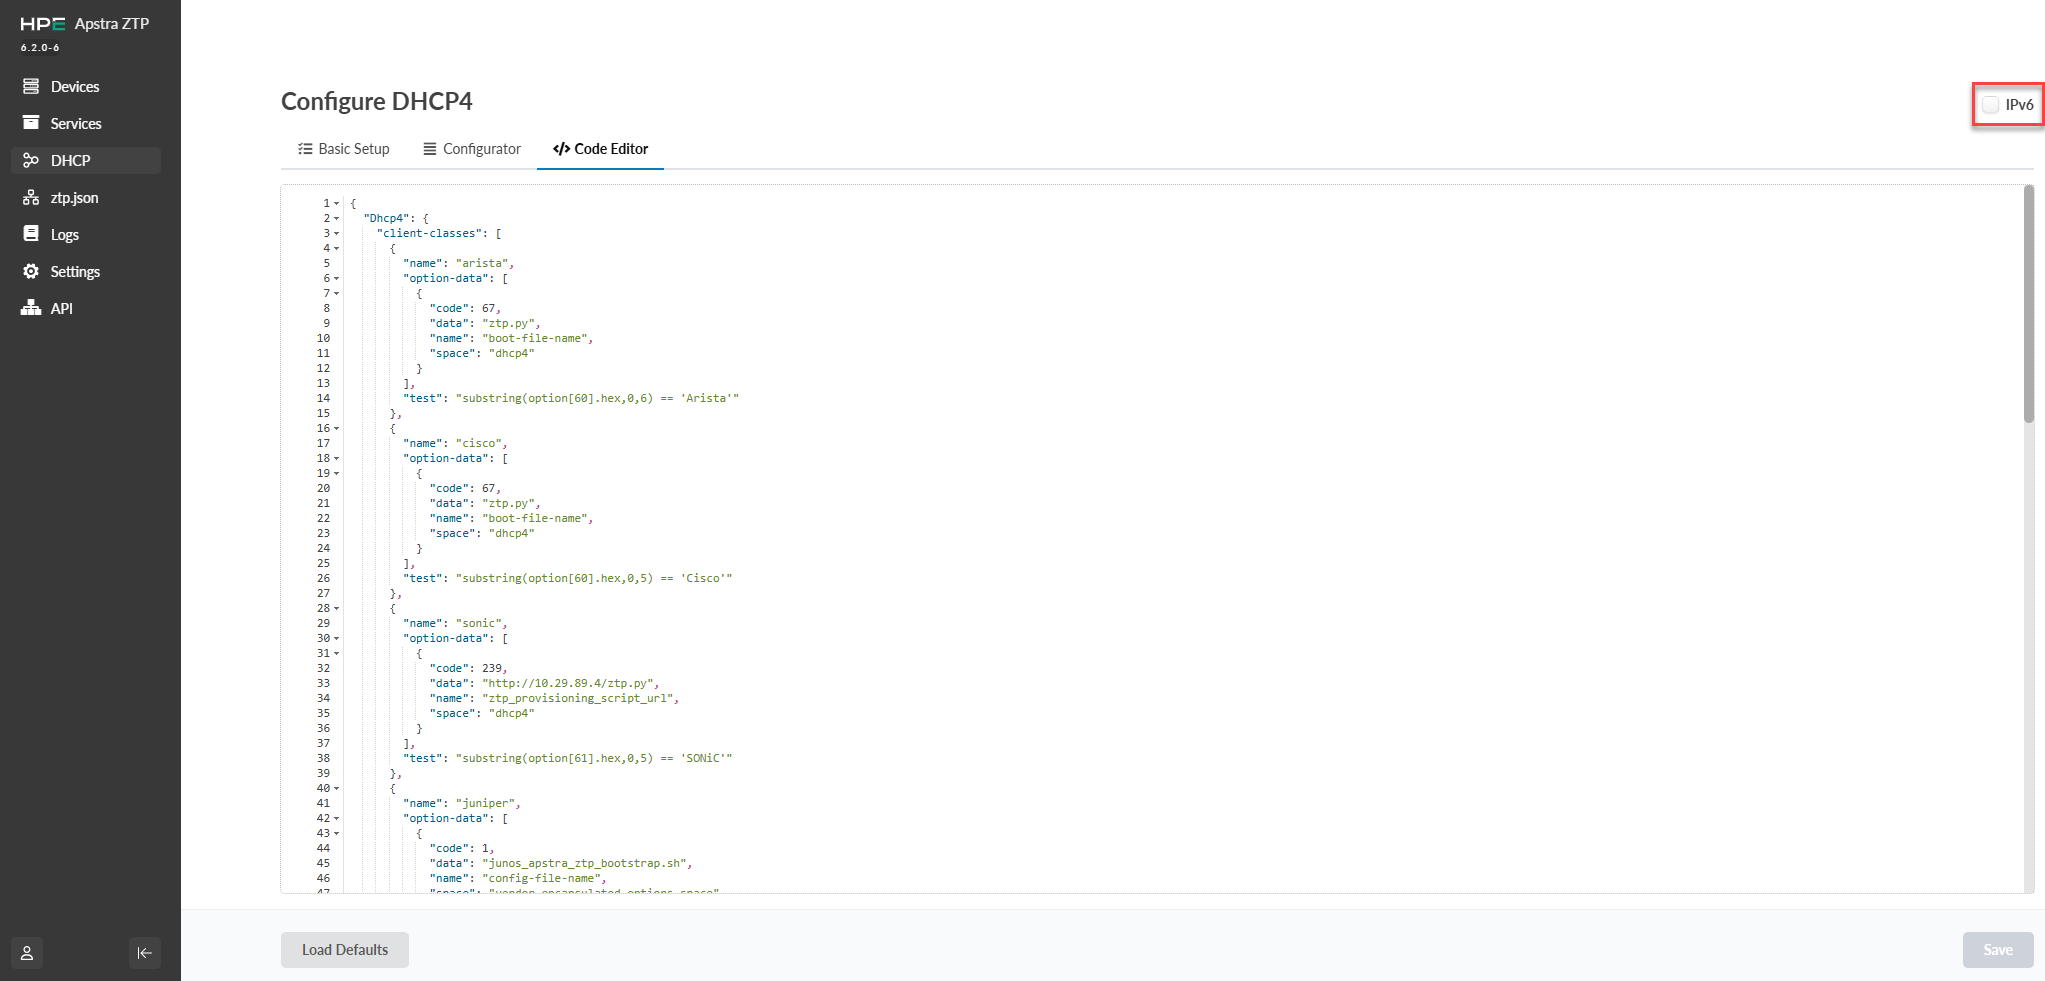Collapse the fold arrow at line 28
The image size is (2045, 981).
click(336, 608)
